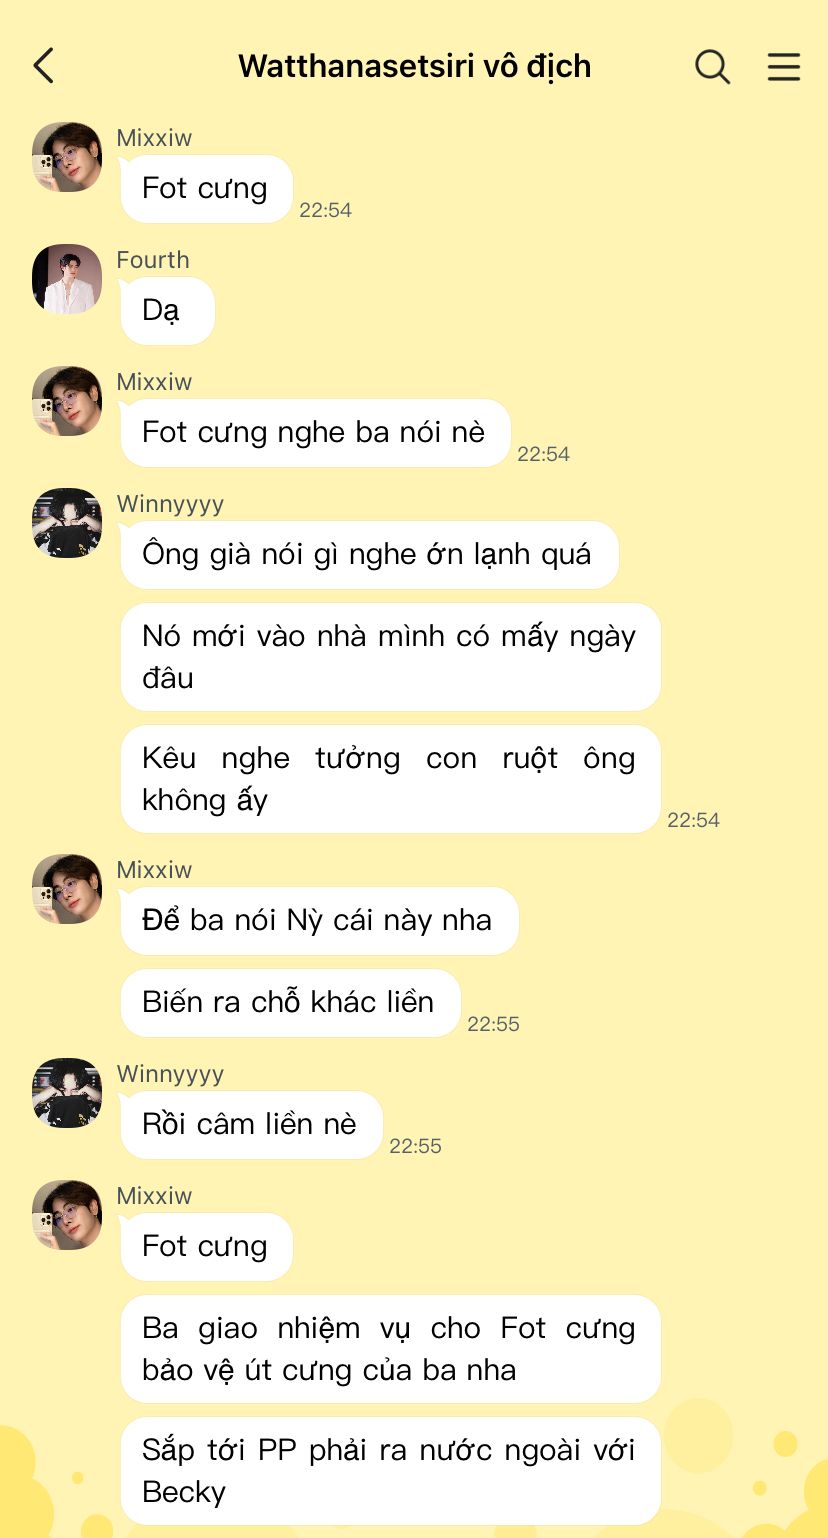Viewport: 828px width, 1538px height.
Task: Tap Mixxiw's avatar beside 'Để ba nói Nỳ' message
Action: [x=67, y=889]
